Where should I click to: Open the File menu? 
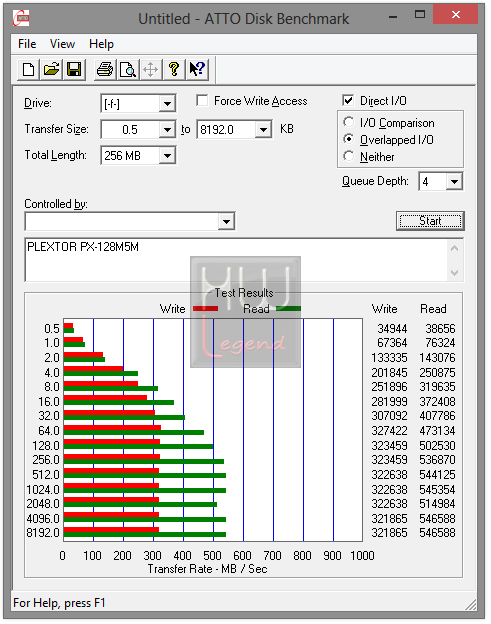[27, 44]
